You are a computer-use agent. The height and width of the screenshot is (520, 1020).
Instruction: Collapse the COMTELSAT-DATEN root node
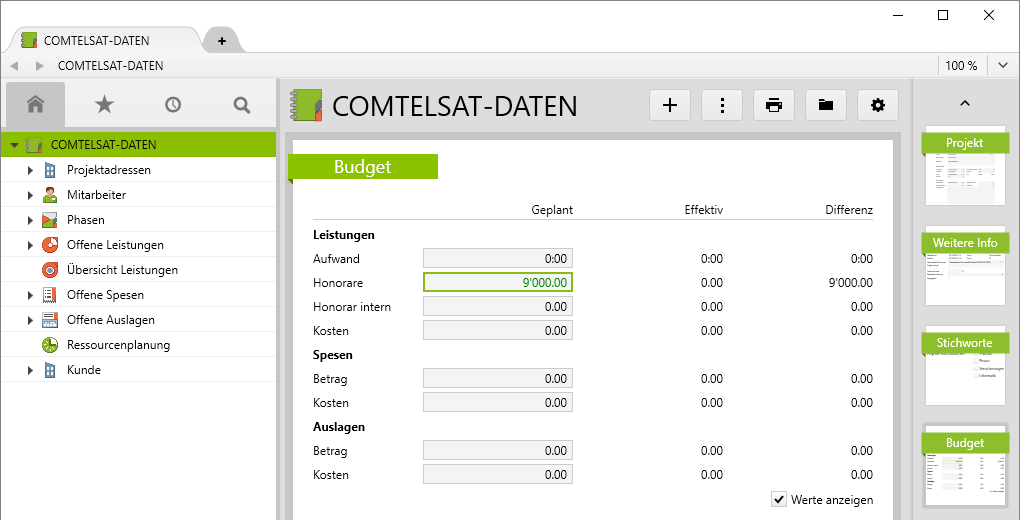[14, 145]
